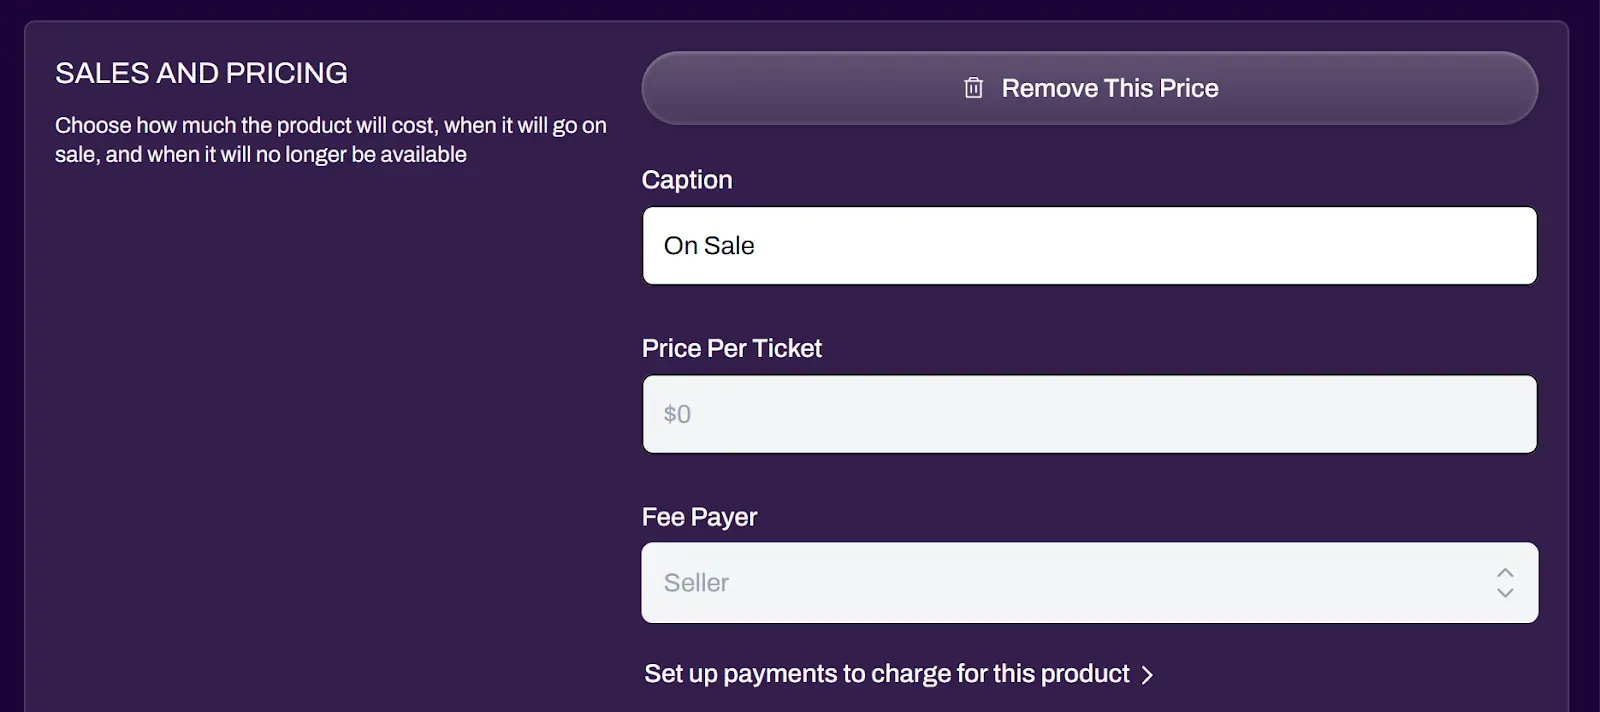Image resolution: width=1600 pixels, height=712 pixels.
Task: Click the SALES AND PRICING heading
Action: coord(201,72)
